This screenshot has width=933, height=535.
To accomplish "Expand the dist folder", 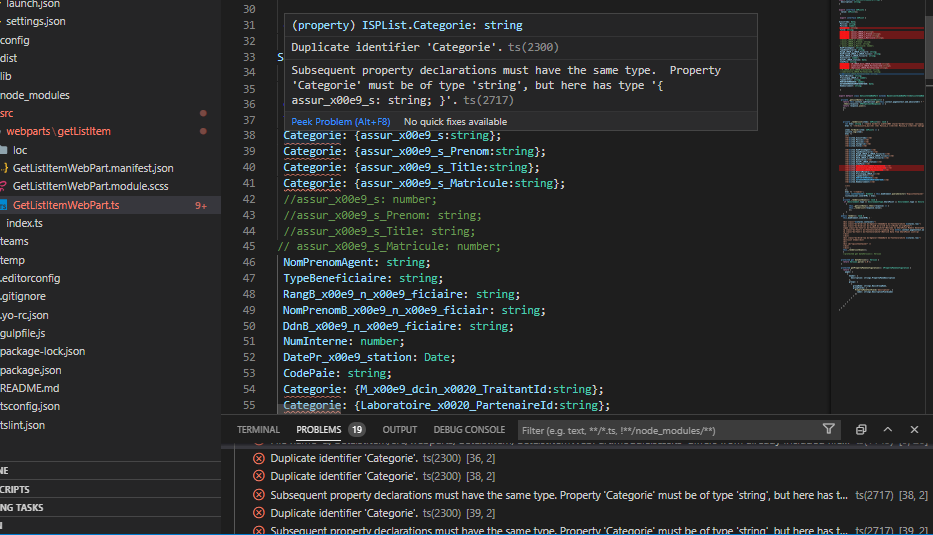I will pyautogui.click(x=9, y=58).
